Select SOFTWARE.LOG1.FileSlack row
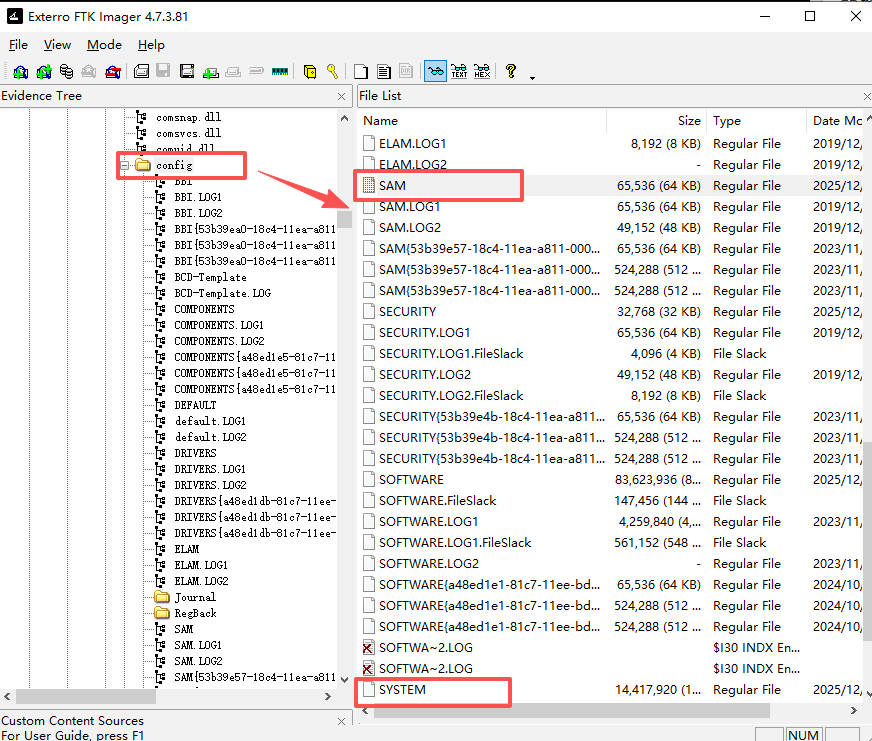The image size is (872, 741). 612,542
